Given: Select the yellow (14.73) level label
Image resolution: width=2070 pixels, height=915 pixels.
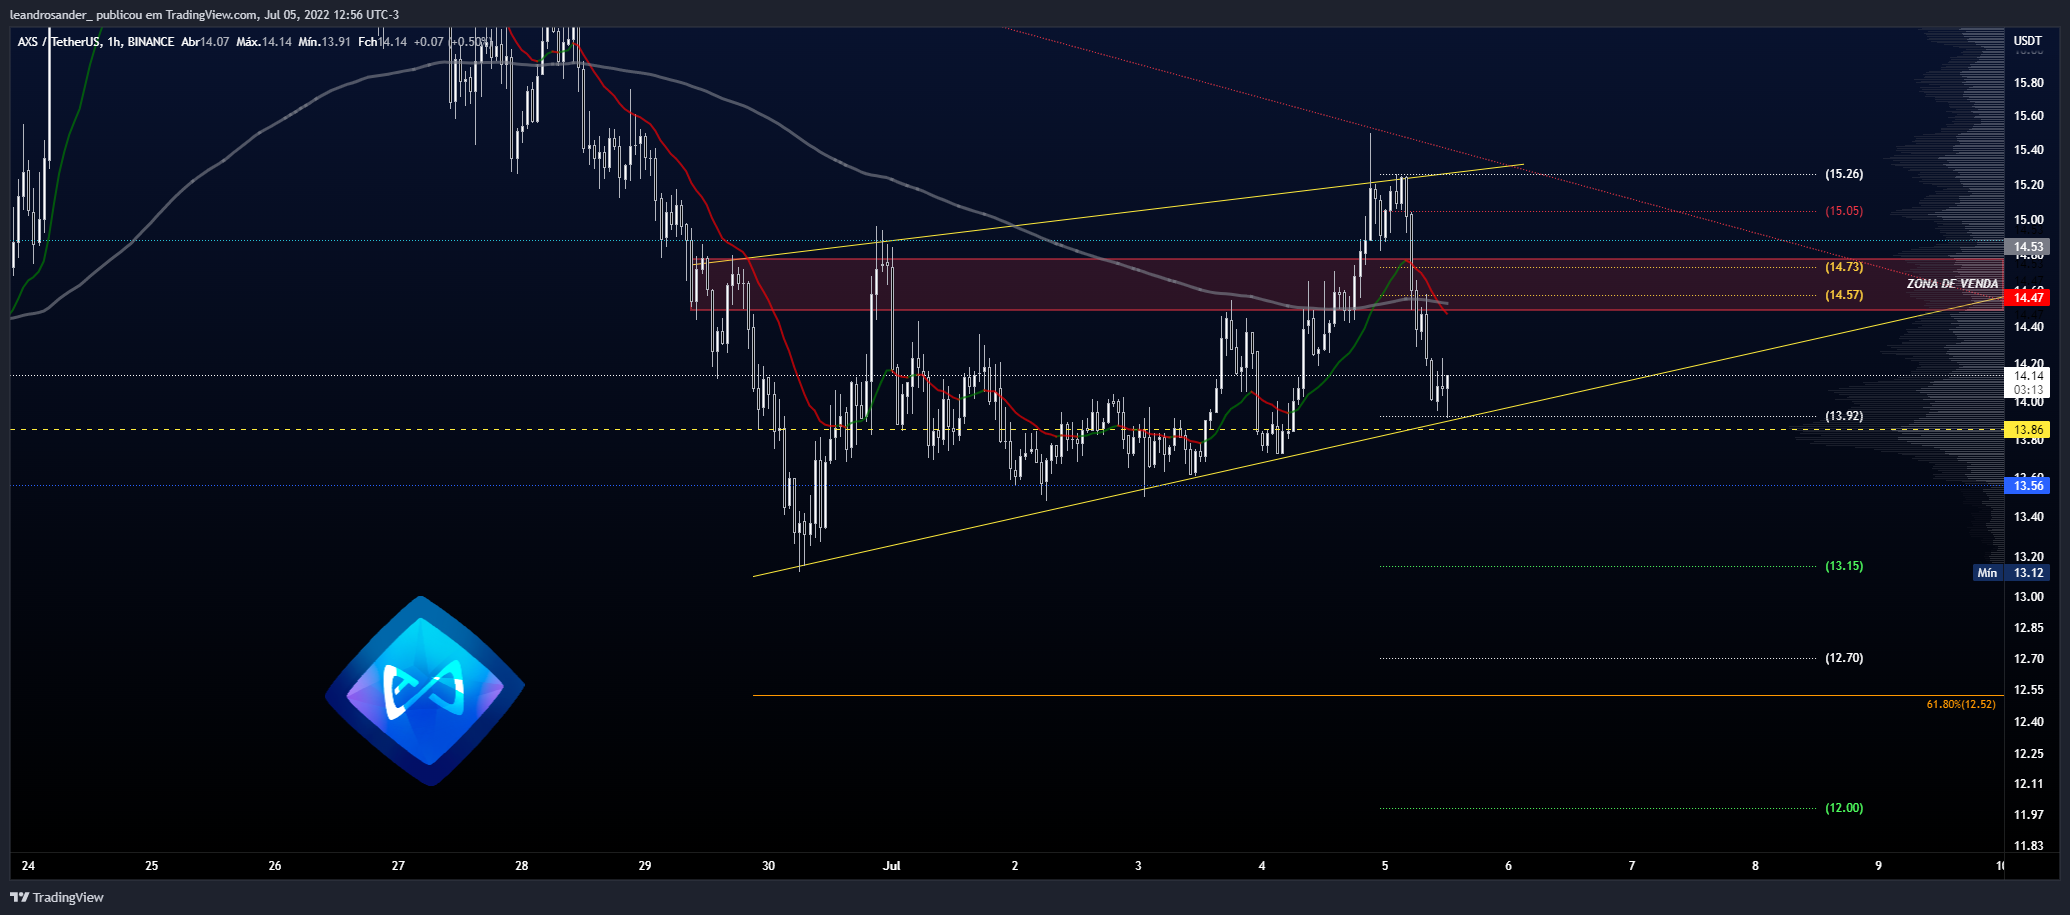Looking at the screenshot, I should click(x=1844, y=267).
